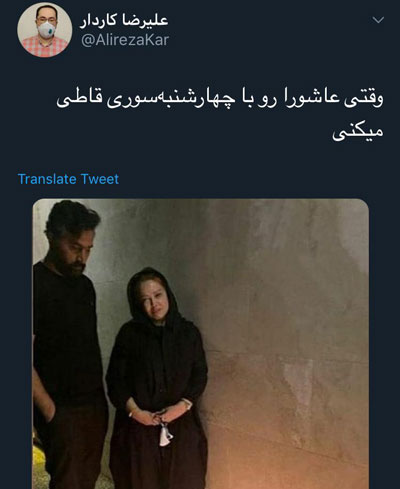Visit the علیرضا کاردار display name profile
The width and height of the screenshot is (400, 489).
[x=124, y=21]
